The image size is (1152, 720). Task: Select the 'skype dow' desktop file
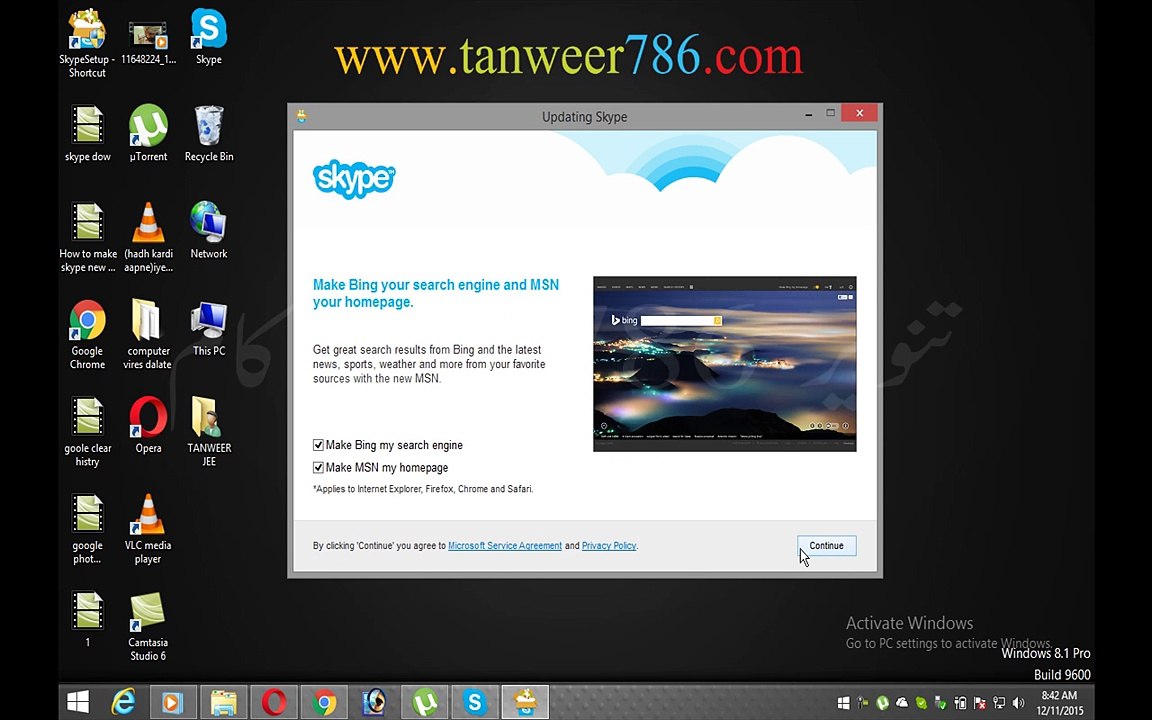point(87,133)
